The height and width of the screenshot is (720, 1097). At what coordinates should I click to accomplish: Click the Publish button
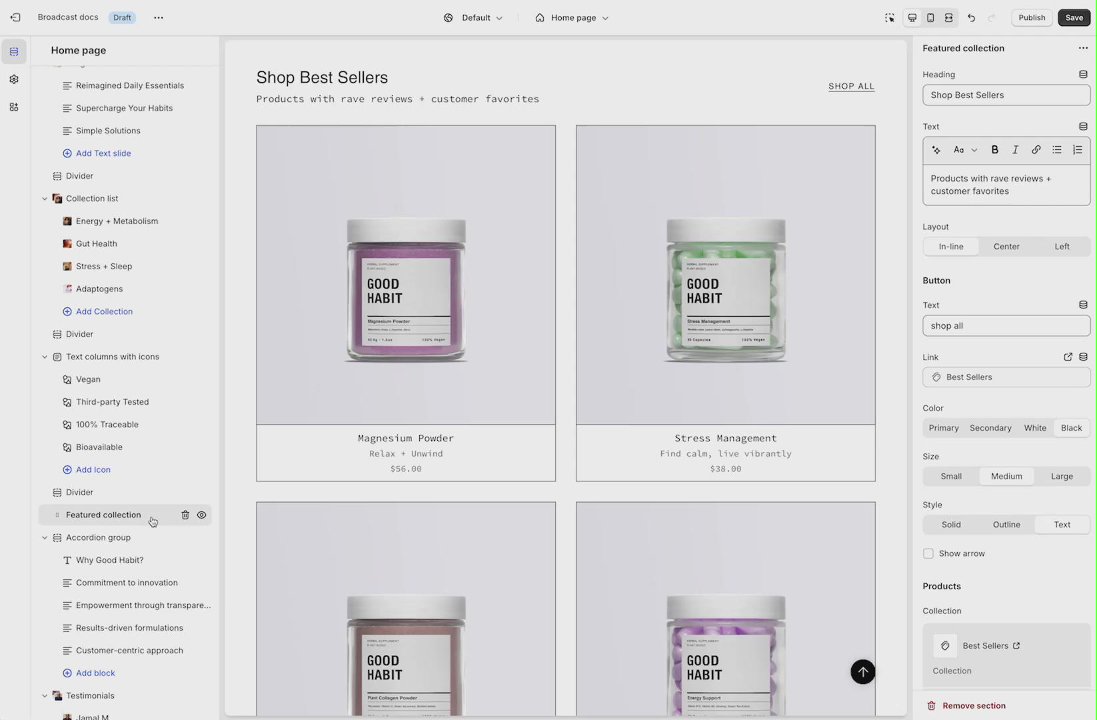click(1031, 18)
